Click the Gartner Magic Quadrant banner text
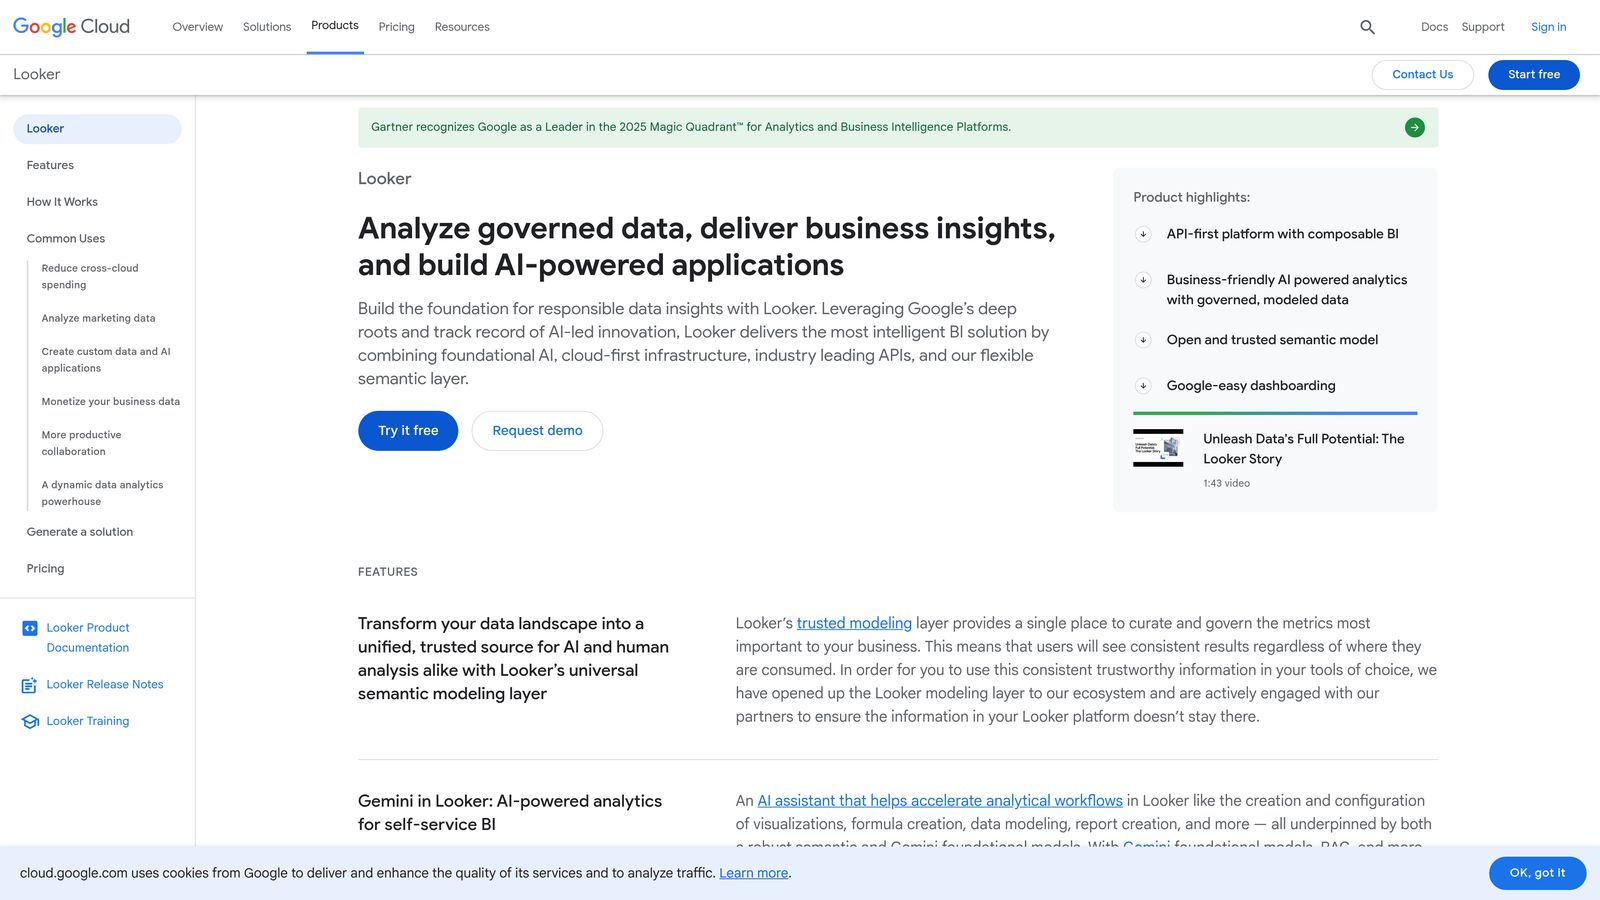This screenshot has height=900, width=1600. tap(691, 127)
